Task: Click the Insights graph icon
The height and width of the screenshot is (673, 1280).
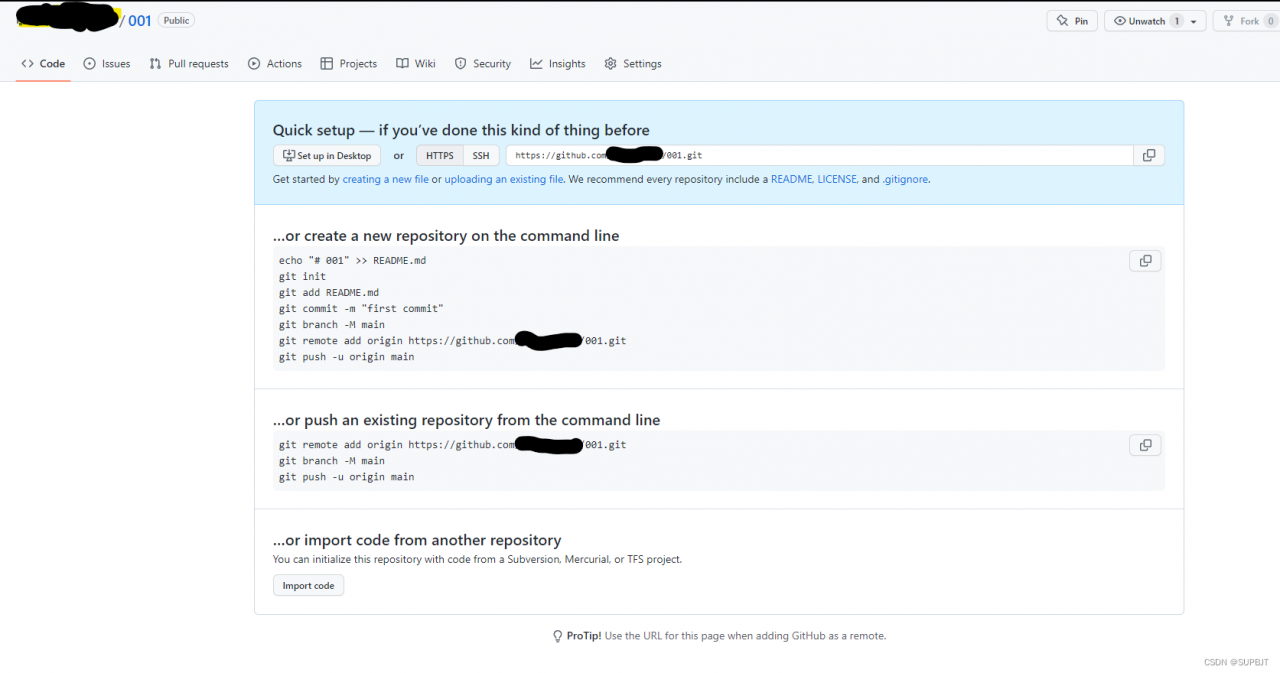Action: click(536, 63)
